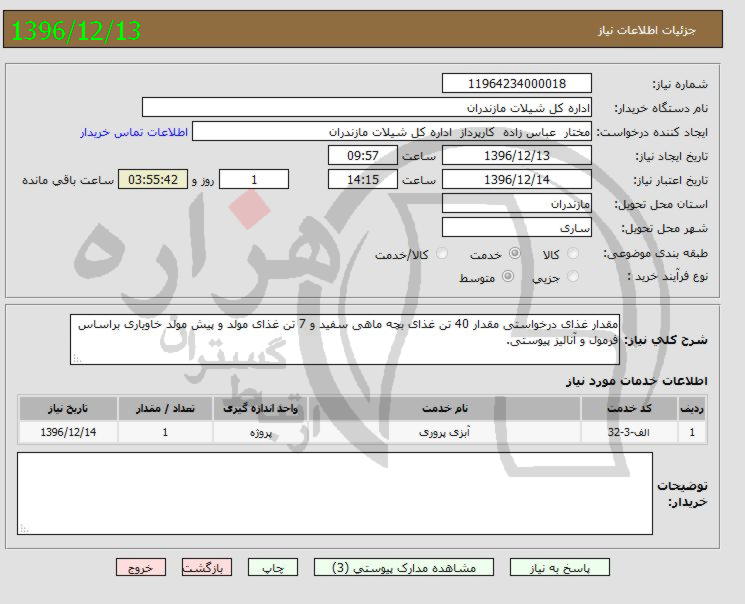Viewport: 745px width, 604px height.
Task: Click the شرح کلی نیاز description box
Action: pyautogui.click(x=346, y=338)
